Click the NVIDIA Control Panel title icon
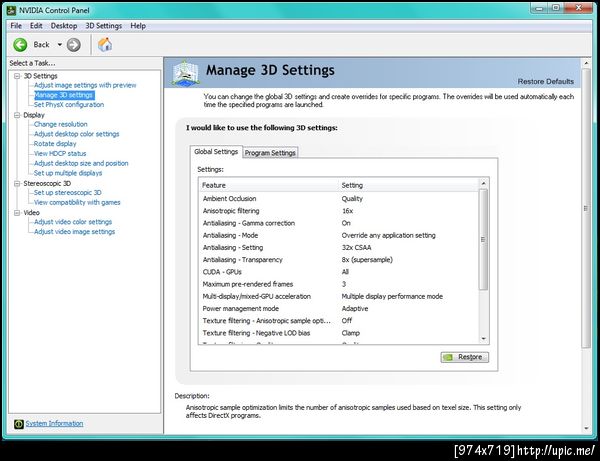The height and width of the screenshot is (461, 600). [x=11, y=10]
